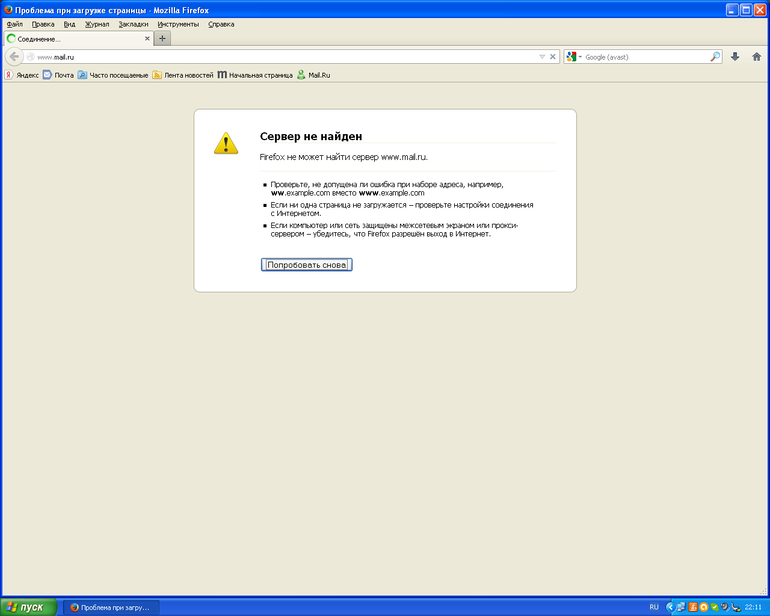The height and width of the screenshot is (616, 770).
Task: Expand hidden tray icons arrow
Action: tap(671, 607)
